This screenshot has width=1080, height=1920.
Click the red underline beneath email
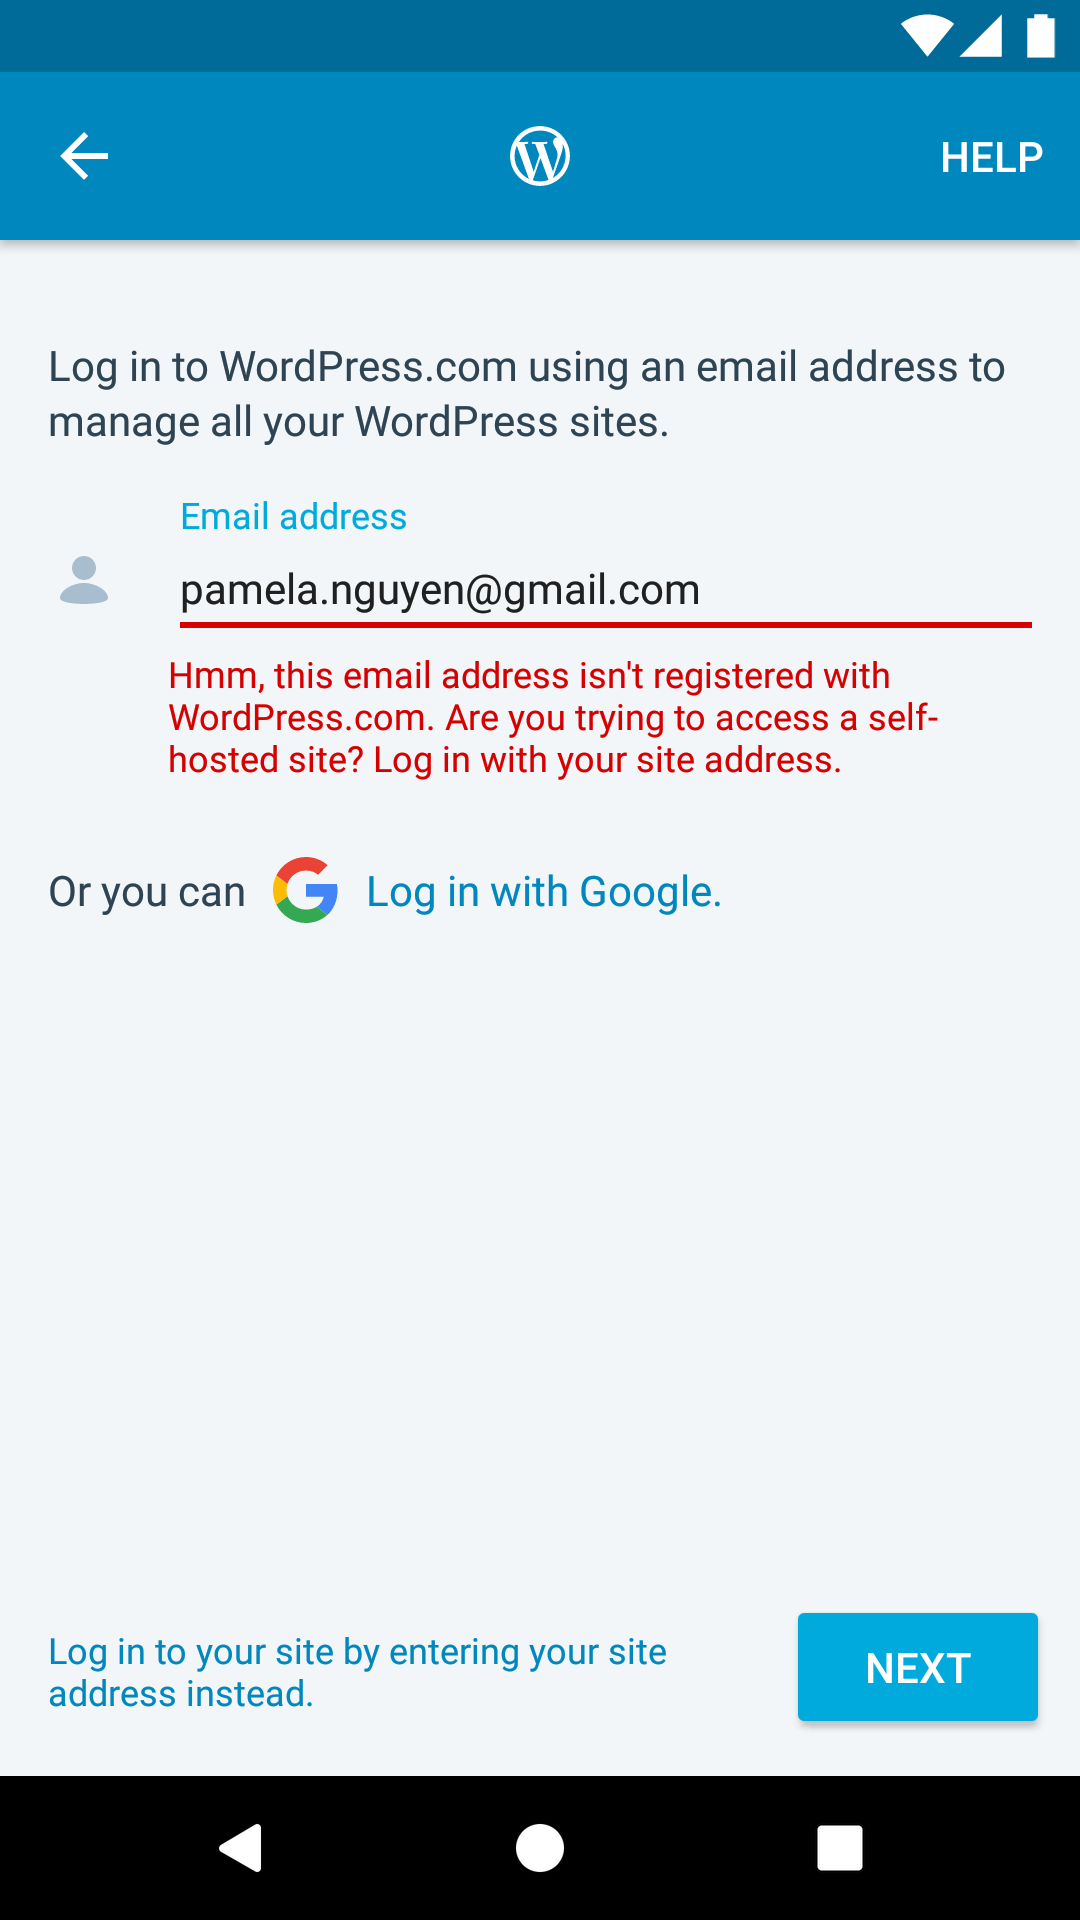pos(606,625)
